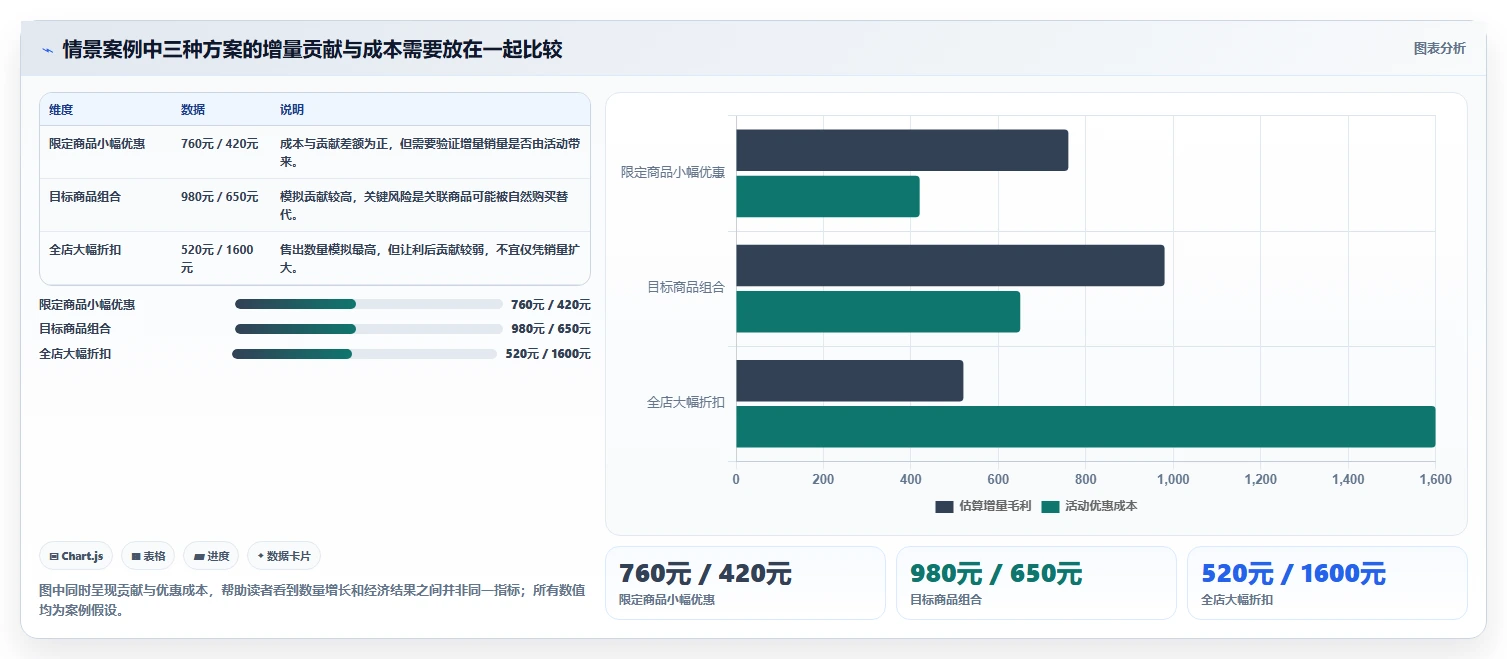Image resolution: width=1507 pixels, height=659 pixels.
Task: Click the 980元 / 650元 table cell
Action: (219, 197)
